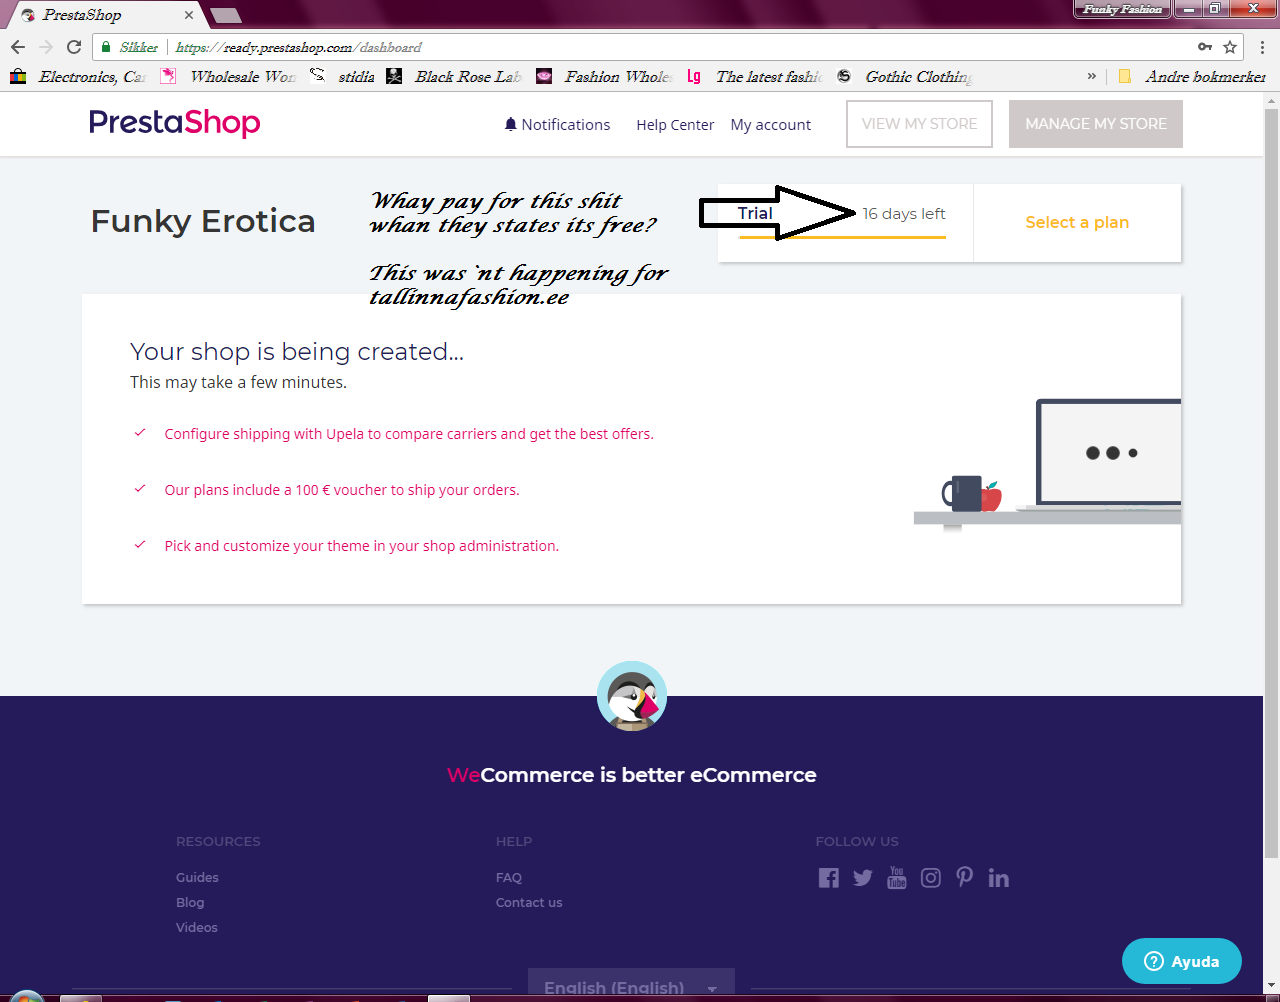The image size is (1280, 1002).
Task: Open the Twitter icon
Action: pyautogui.click(x=863, y=878)
